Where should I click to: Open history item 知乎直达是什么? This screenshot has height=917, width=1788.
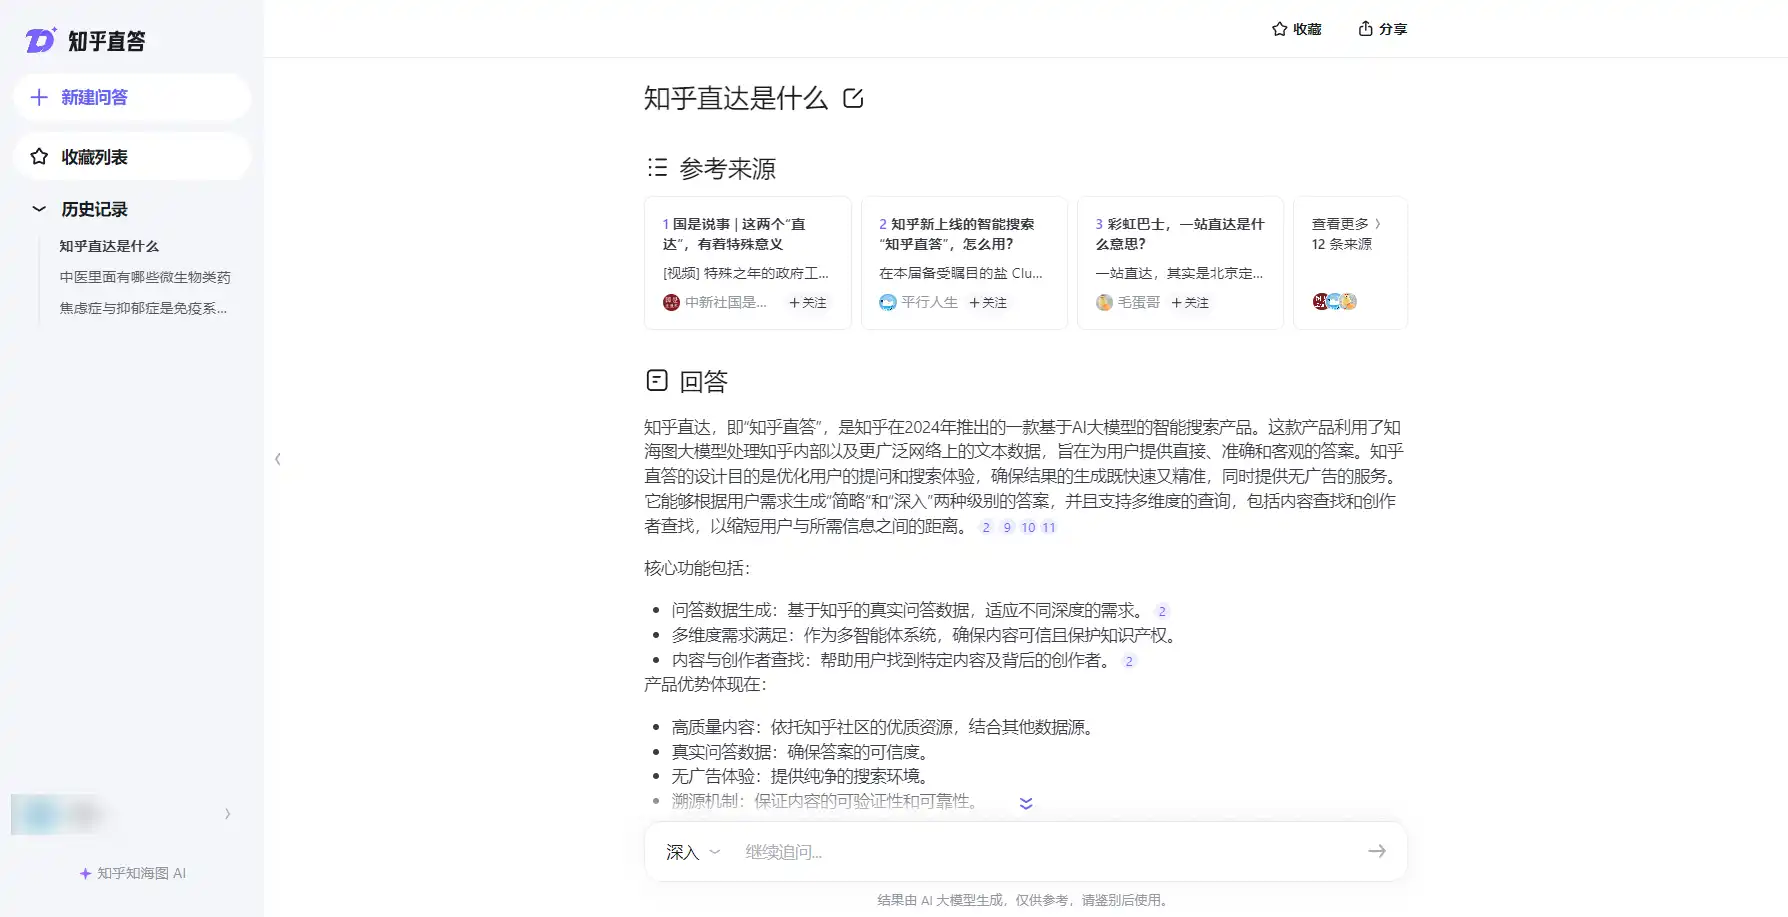tap(109, 246)
